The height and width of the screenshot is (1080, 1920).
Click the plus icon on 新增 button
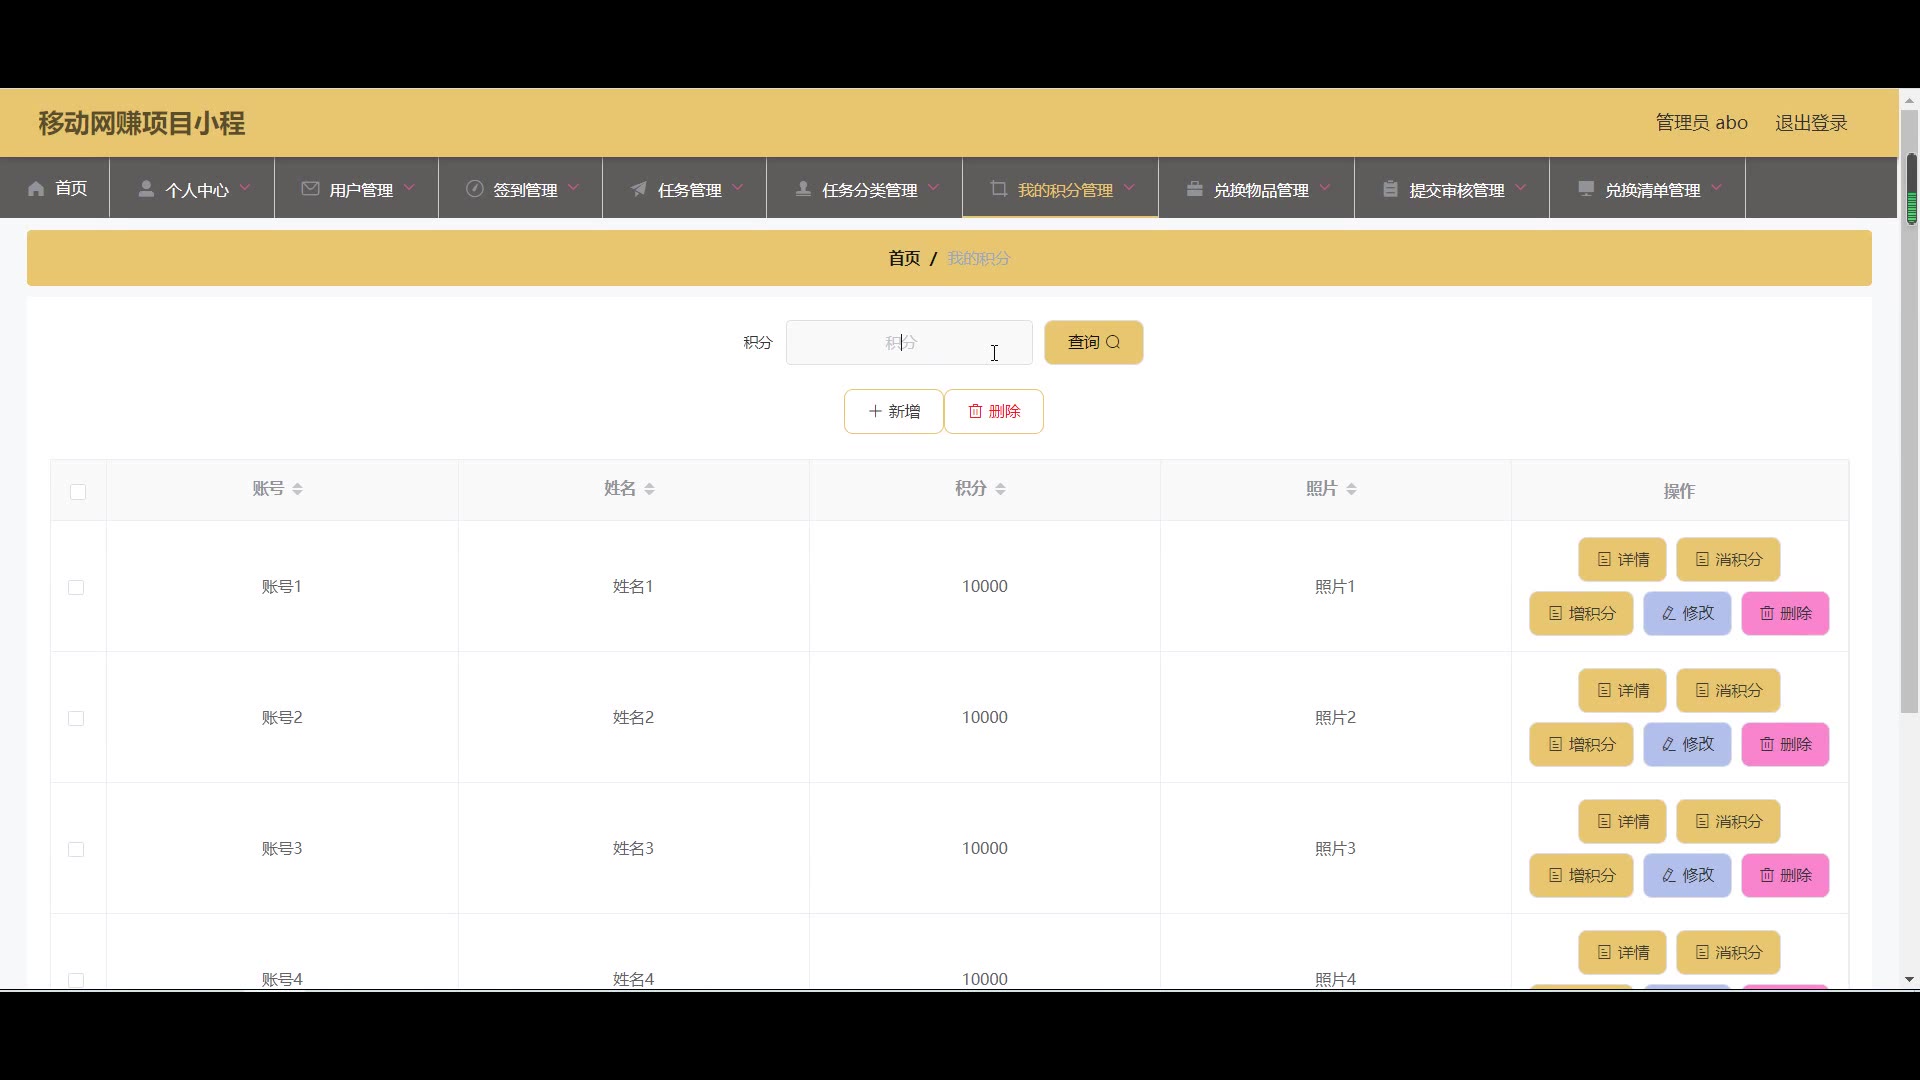tap(875, 411)
